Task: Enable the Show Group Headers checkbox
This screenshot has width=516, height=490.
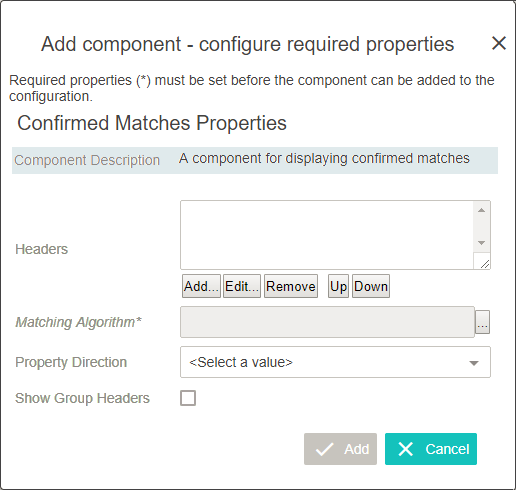Action: click(188, 398)
